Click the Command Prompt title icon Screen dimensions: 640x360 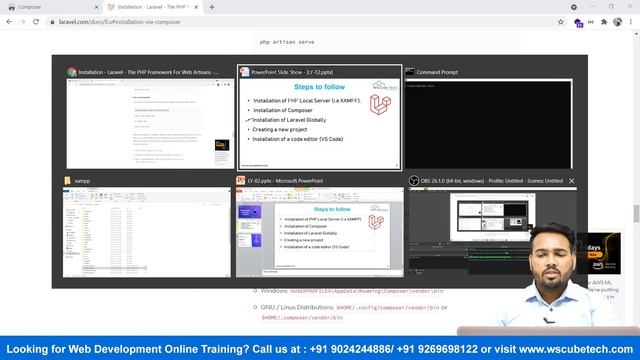point(410,72)
